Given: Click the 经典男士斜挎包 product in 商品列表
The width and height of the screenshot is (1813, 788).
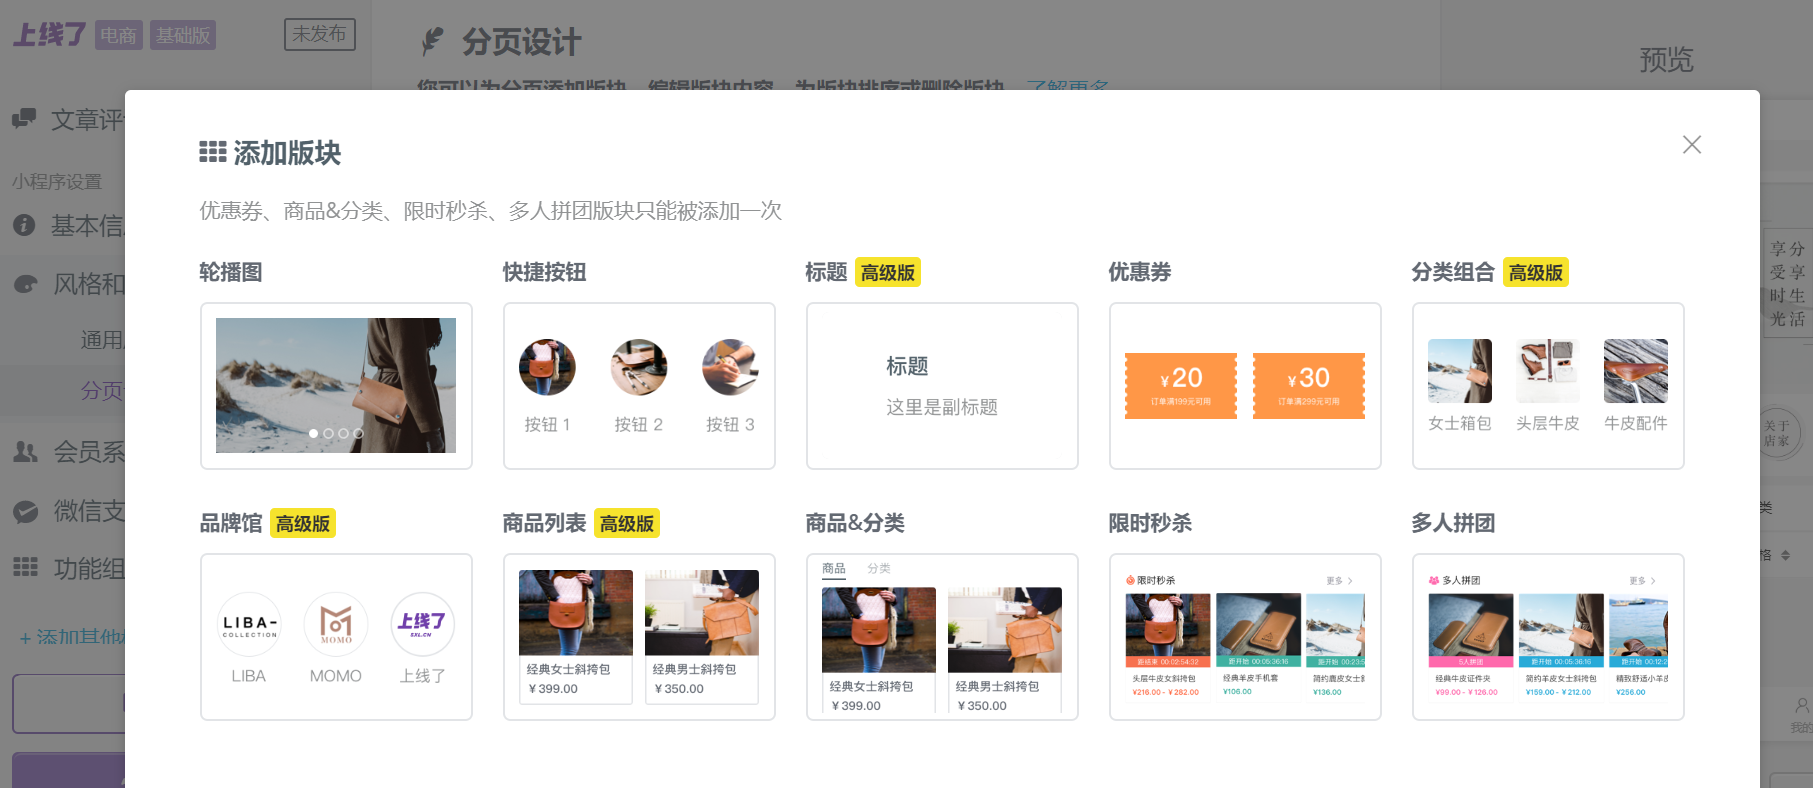Looking at the screenshot, I should [702, 637].
